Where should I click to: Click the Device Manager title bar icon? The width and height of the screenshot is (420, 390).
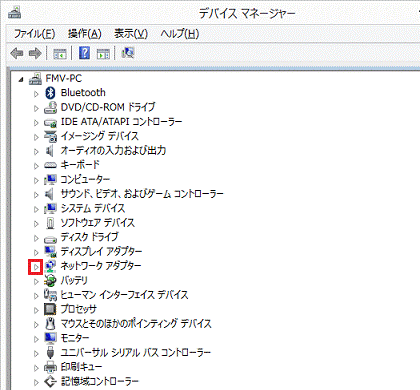coord(15,13)
